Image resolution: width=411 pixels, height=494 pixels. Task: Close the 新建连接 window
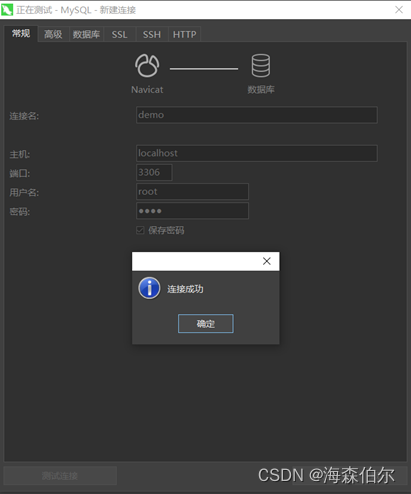click(x=399, y=10)
